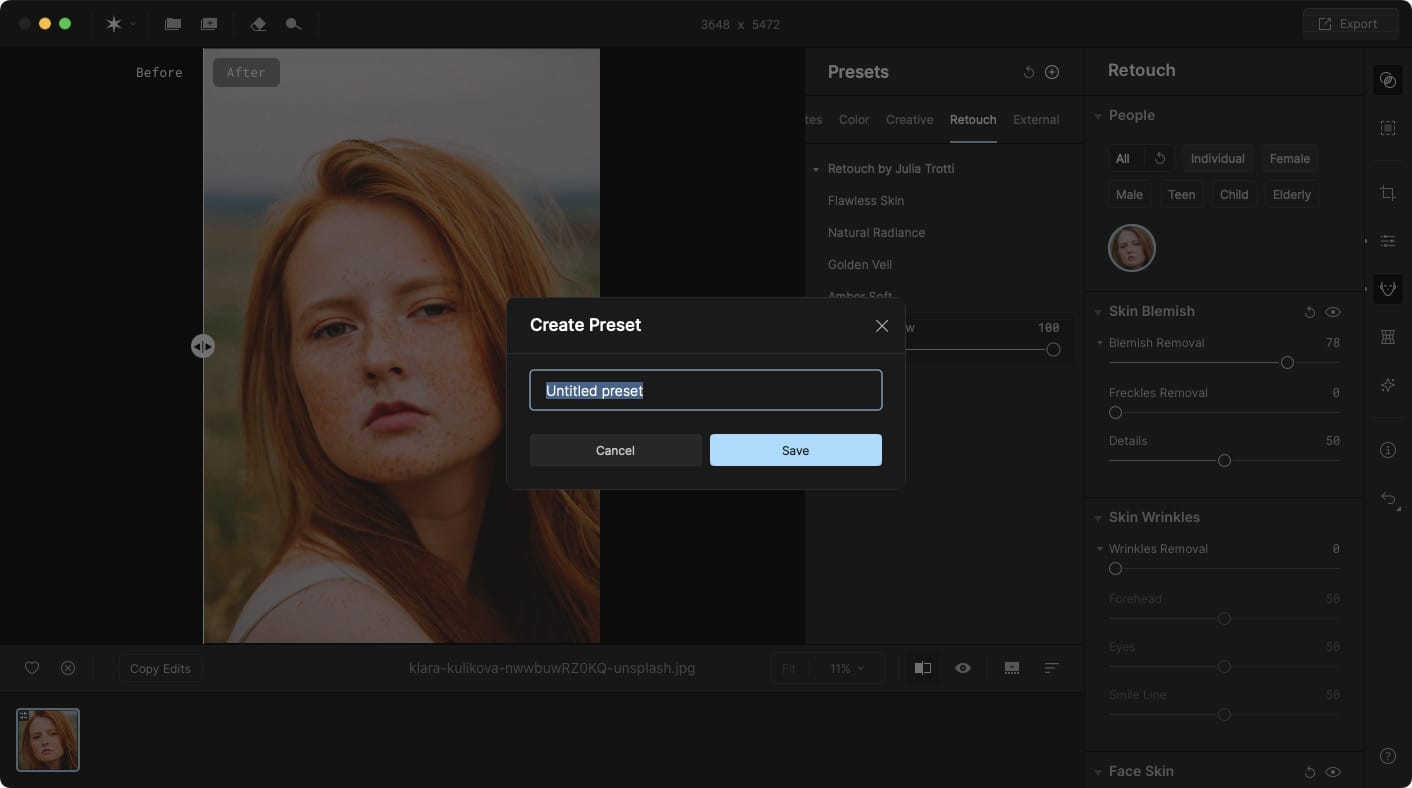Viewport: 1412px width, 788px height.
Task: Toggle Face Skin visibility eye
Action: [1333, 772]
